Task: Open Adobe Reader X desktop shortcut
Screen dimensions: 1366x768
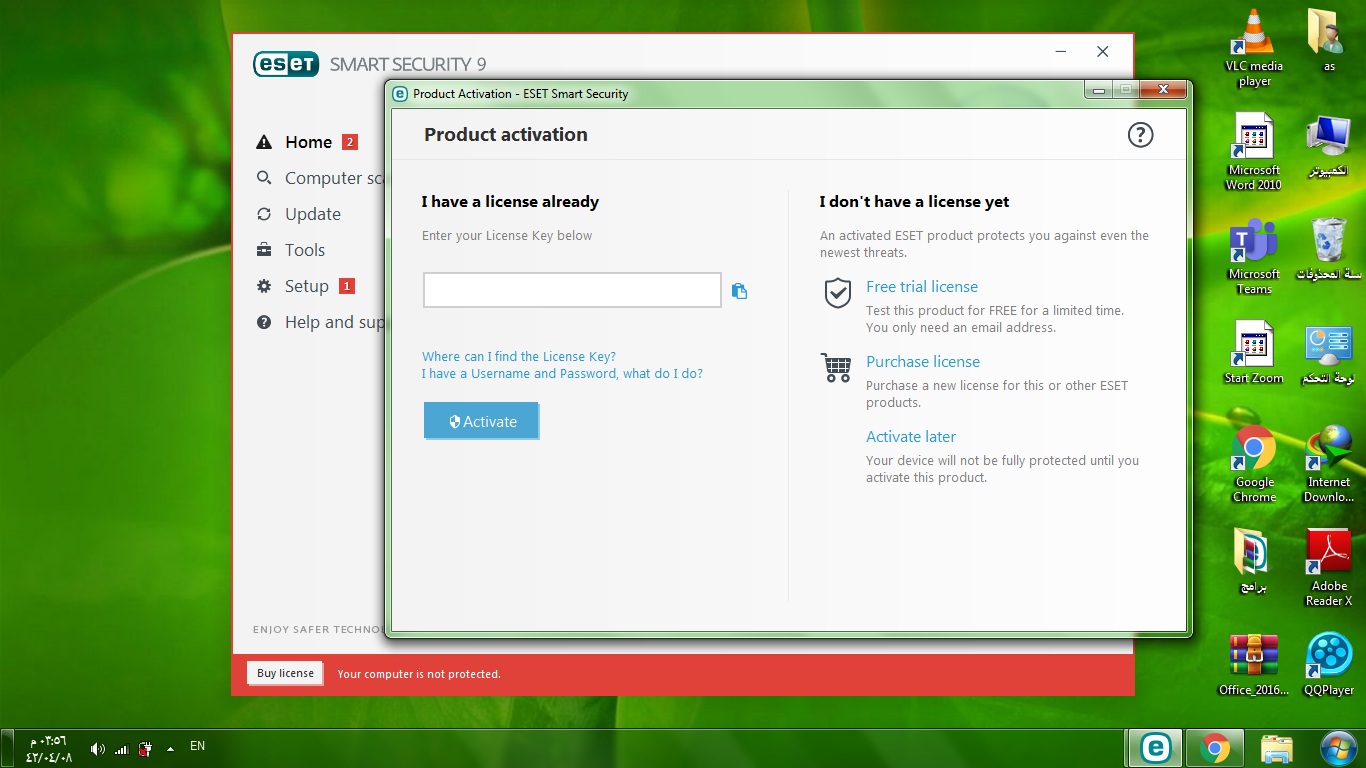Action: [x=1329, y=568]
